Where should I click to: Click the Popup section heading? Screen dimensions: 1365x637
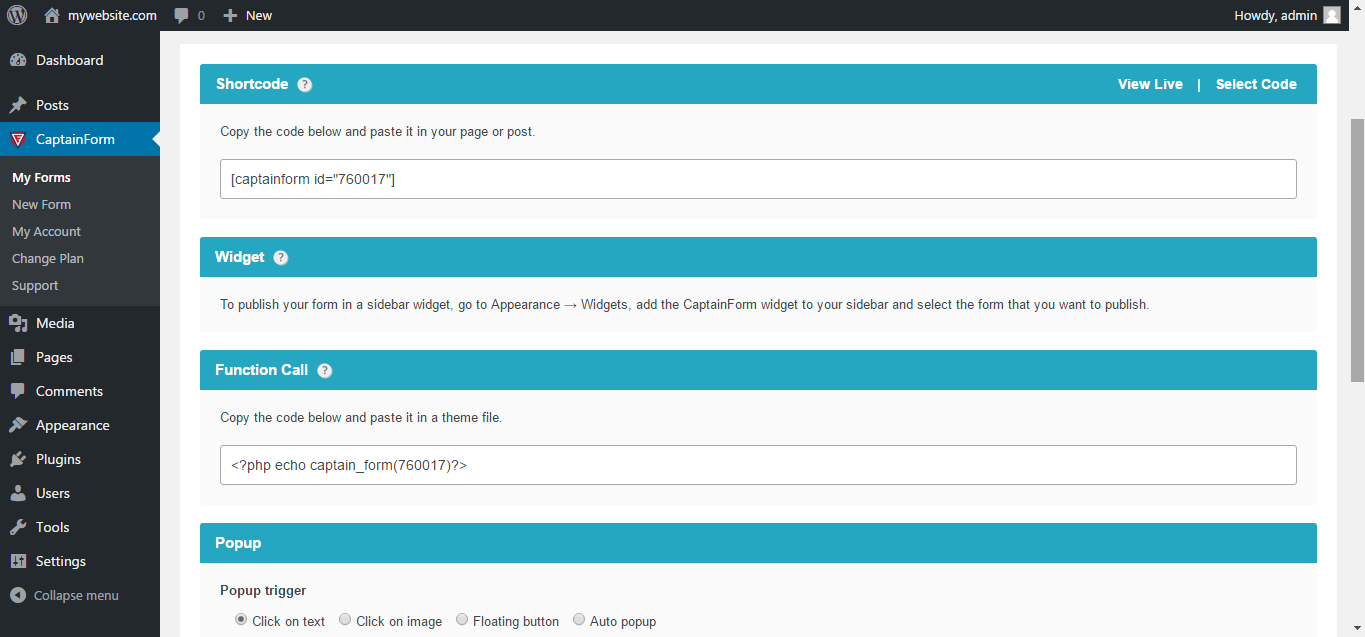[x=238, y=543]
